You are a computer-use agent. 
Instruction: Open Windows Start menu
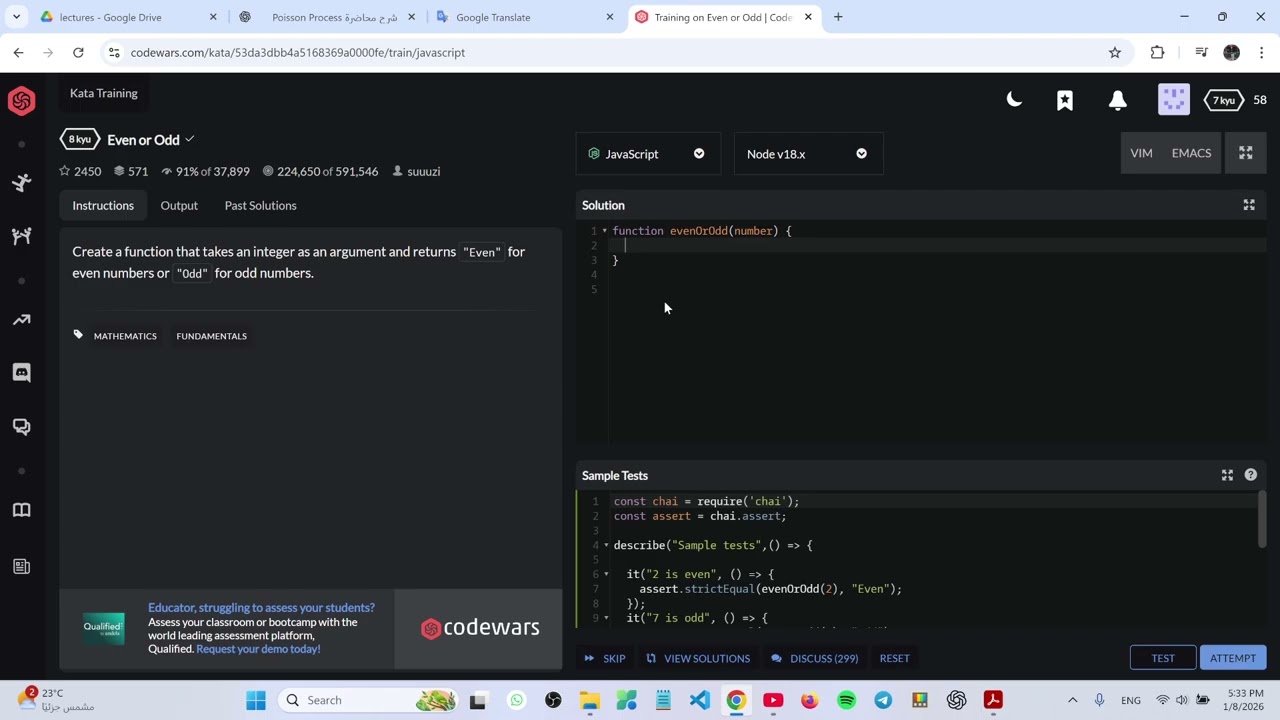(x=256, y=700)
